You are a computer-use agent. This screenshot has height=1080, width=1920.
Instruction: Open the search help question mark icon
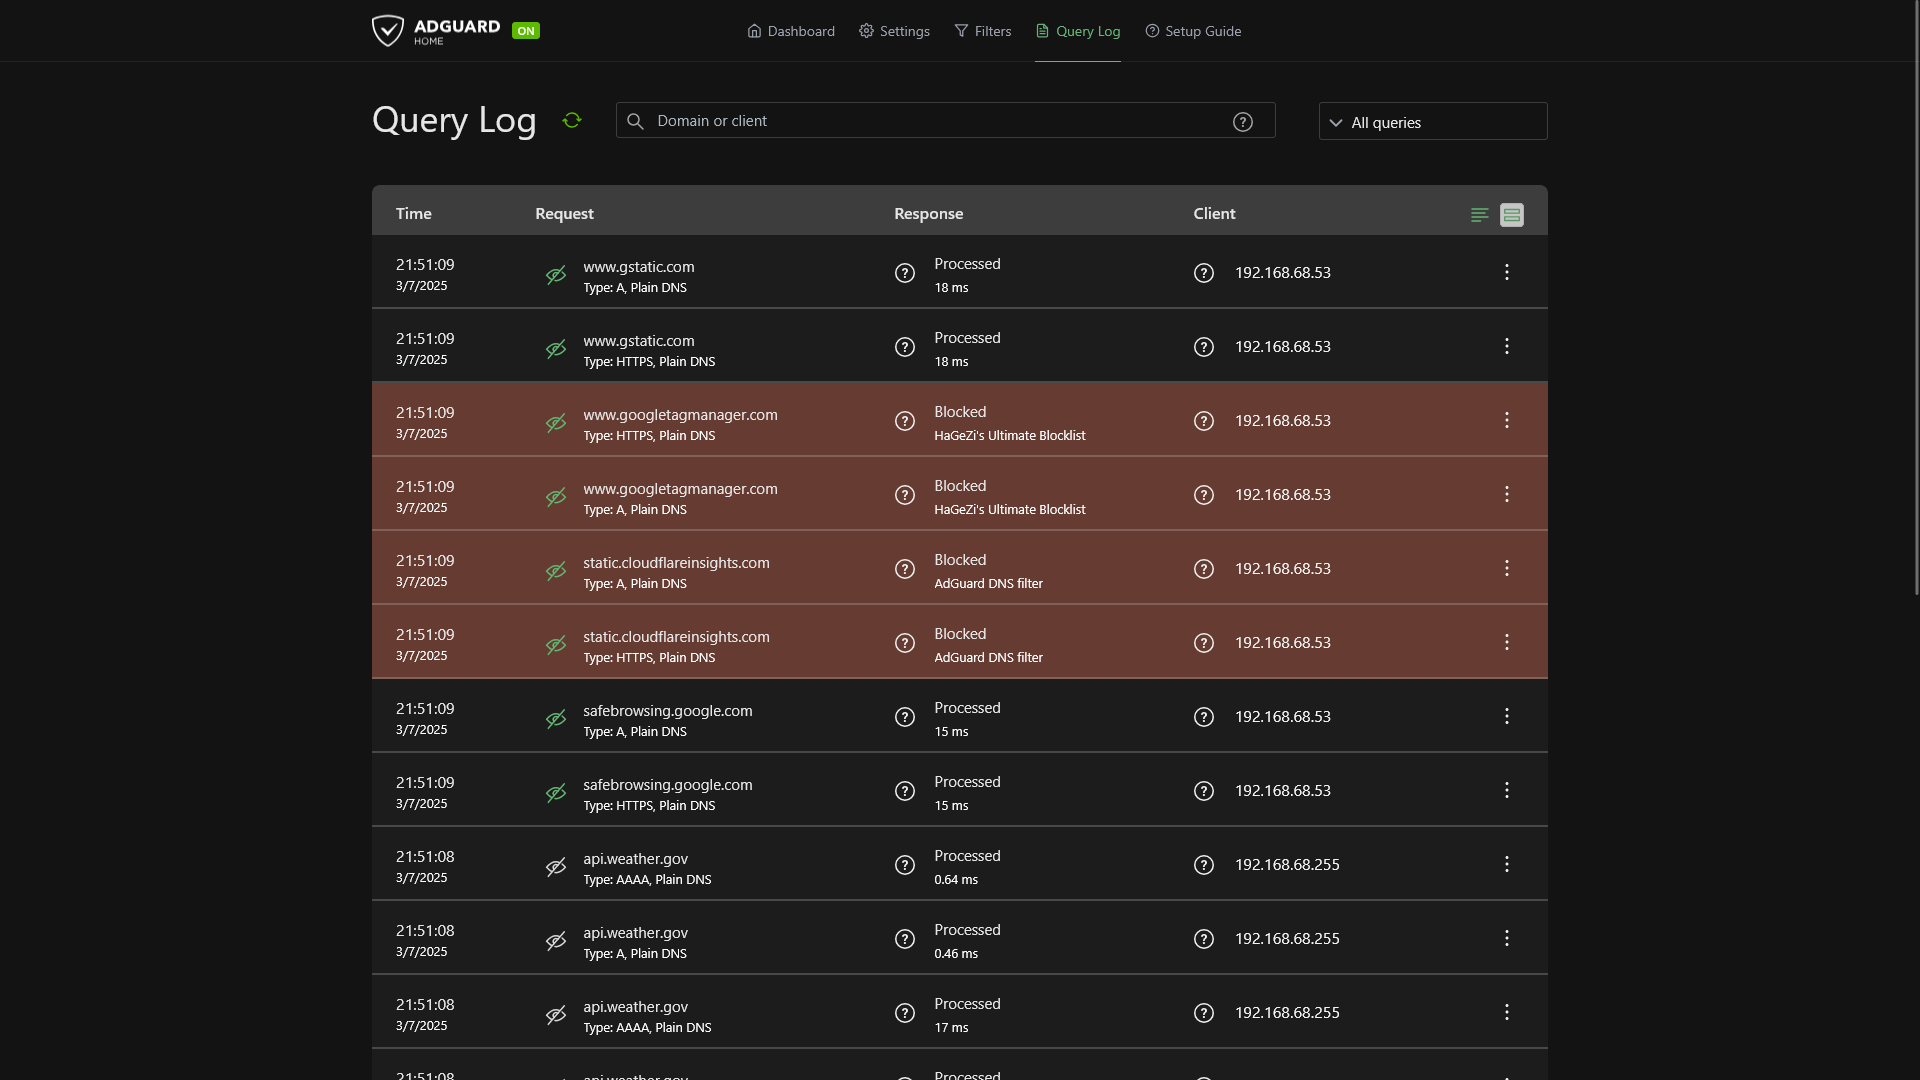(x=1243, y=121)
